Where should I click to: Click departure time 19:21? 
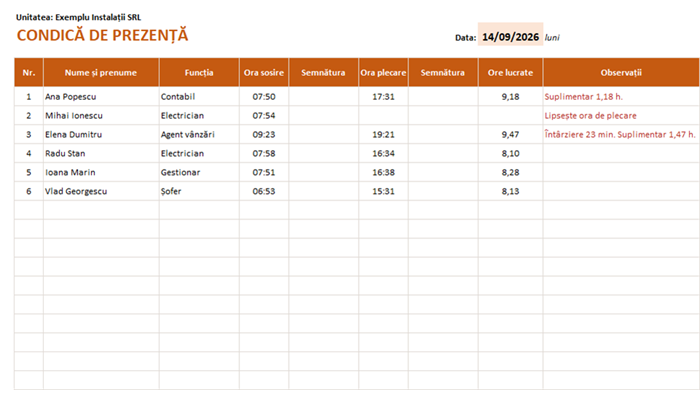click(x=383, y=134)
